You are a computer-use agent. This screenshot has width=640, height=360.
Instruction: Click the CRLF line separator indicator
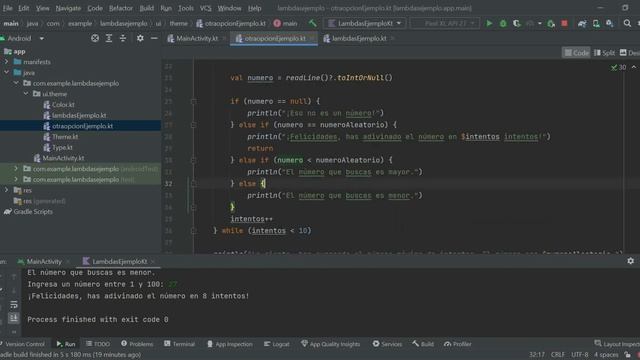[x=558, y=355]
